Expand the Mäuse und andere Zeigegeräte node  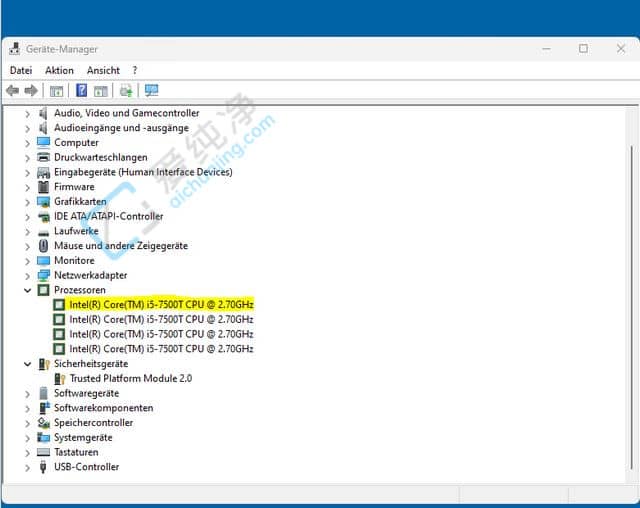[x=28, y=246]
